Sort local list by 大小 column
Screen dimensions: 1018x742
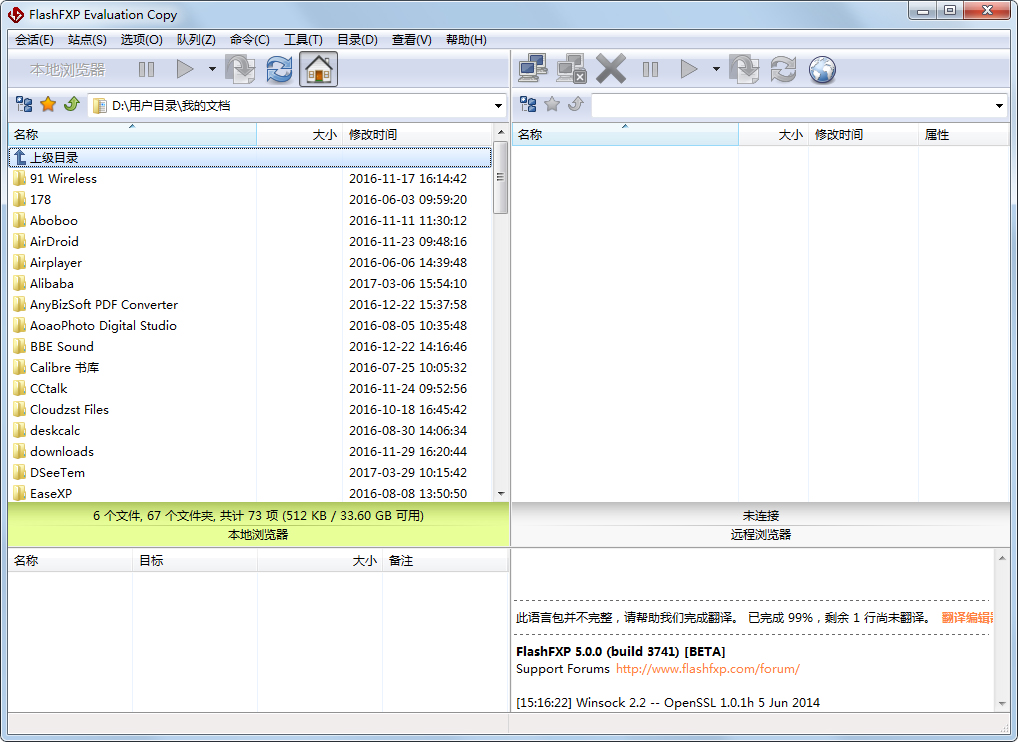pyautogui.click(x=299, y=134)
